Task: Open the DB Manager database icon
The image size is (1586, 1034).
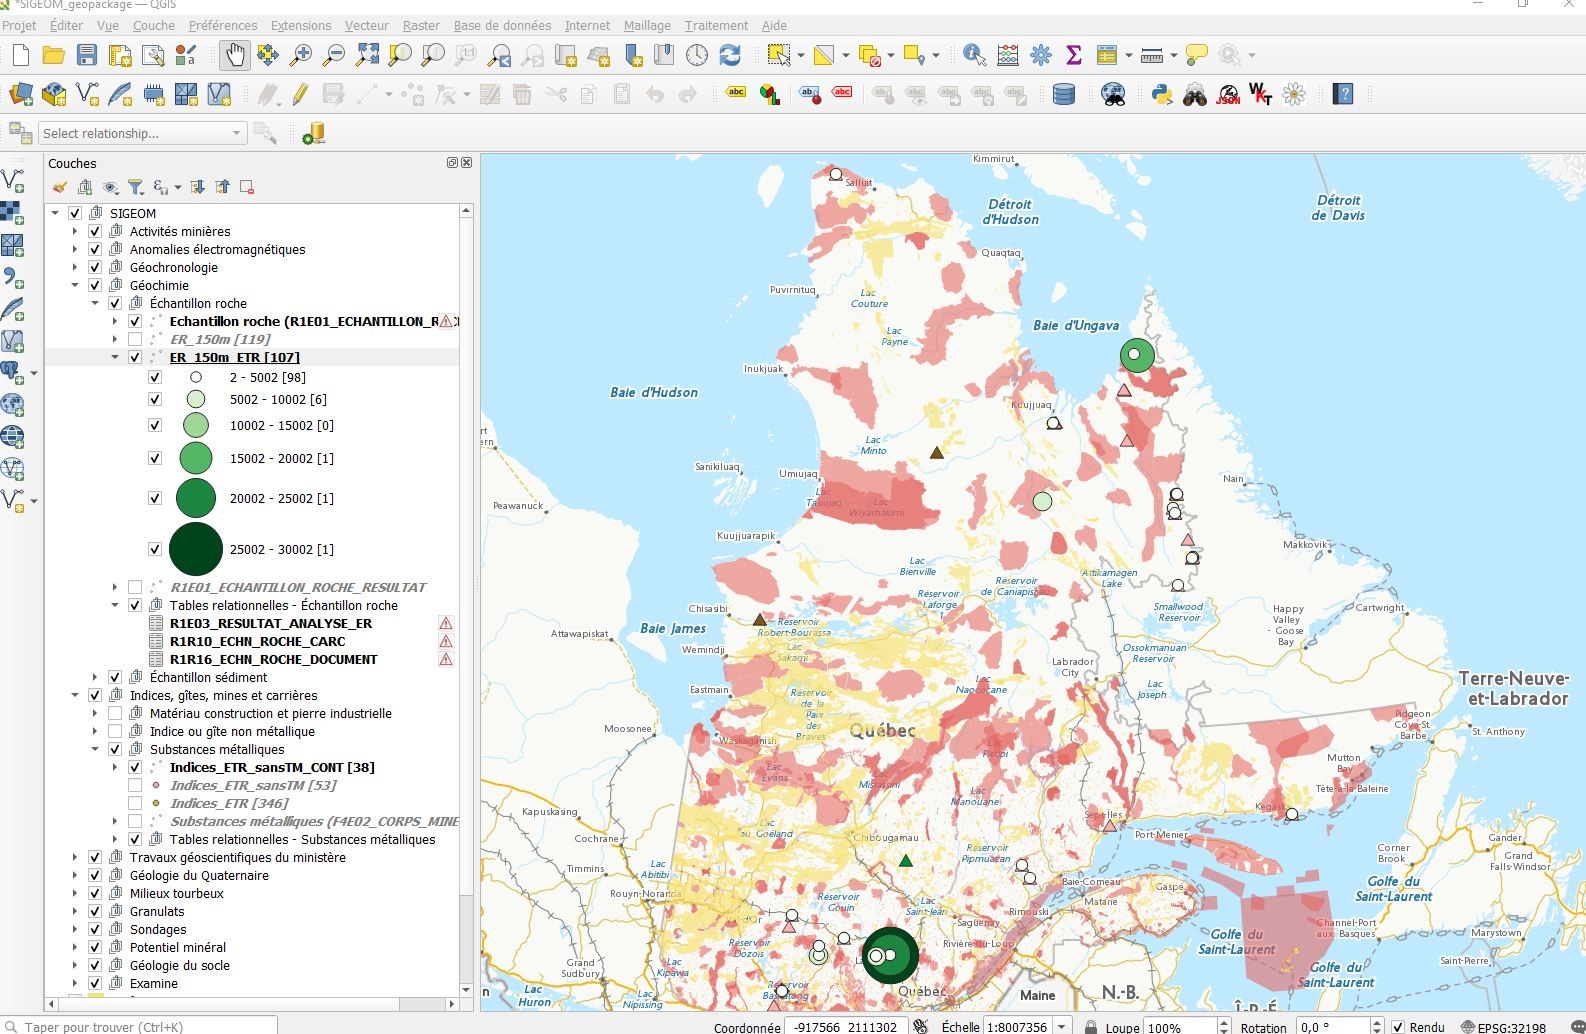Action: 1064,95
